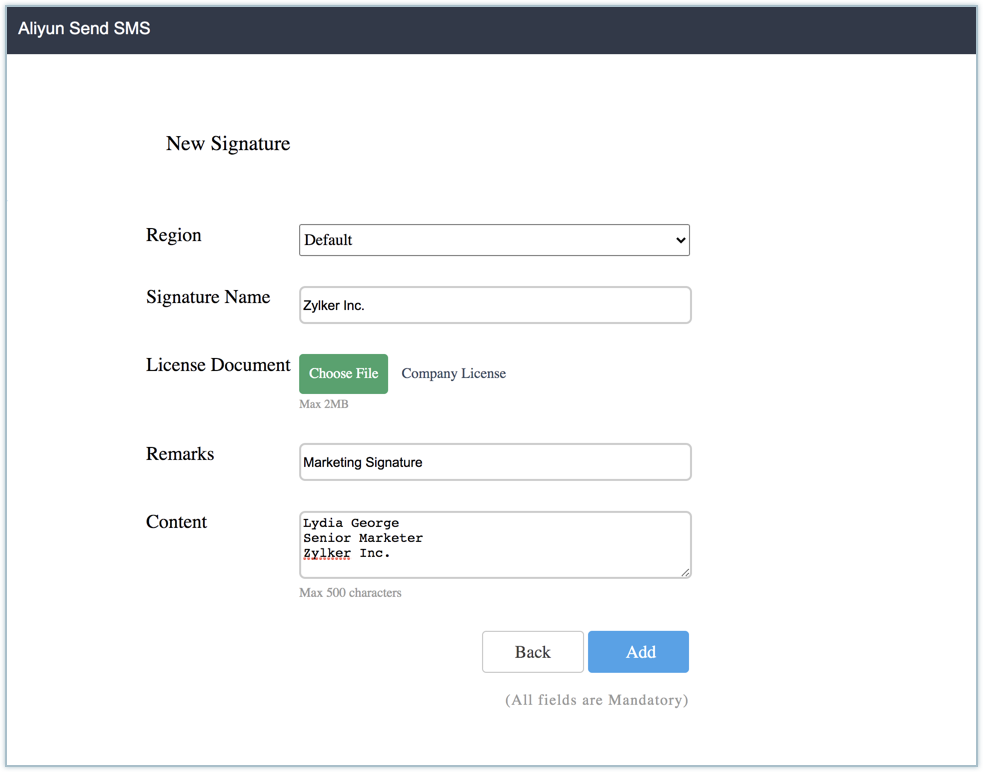
Task: Click the License Document label
Action: pos(218,365)
